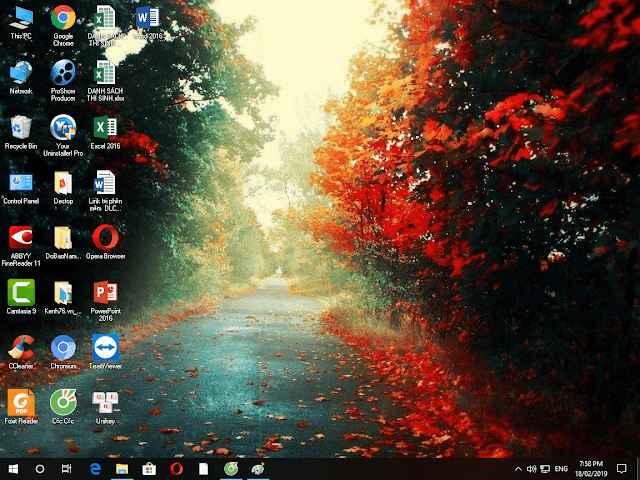Screen dimensions: 640x480
Task: Open the Cốc Cốc browser shortcut
Action: coord(63,403)
